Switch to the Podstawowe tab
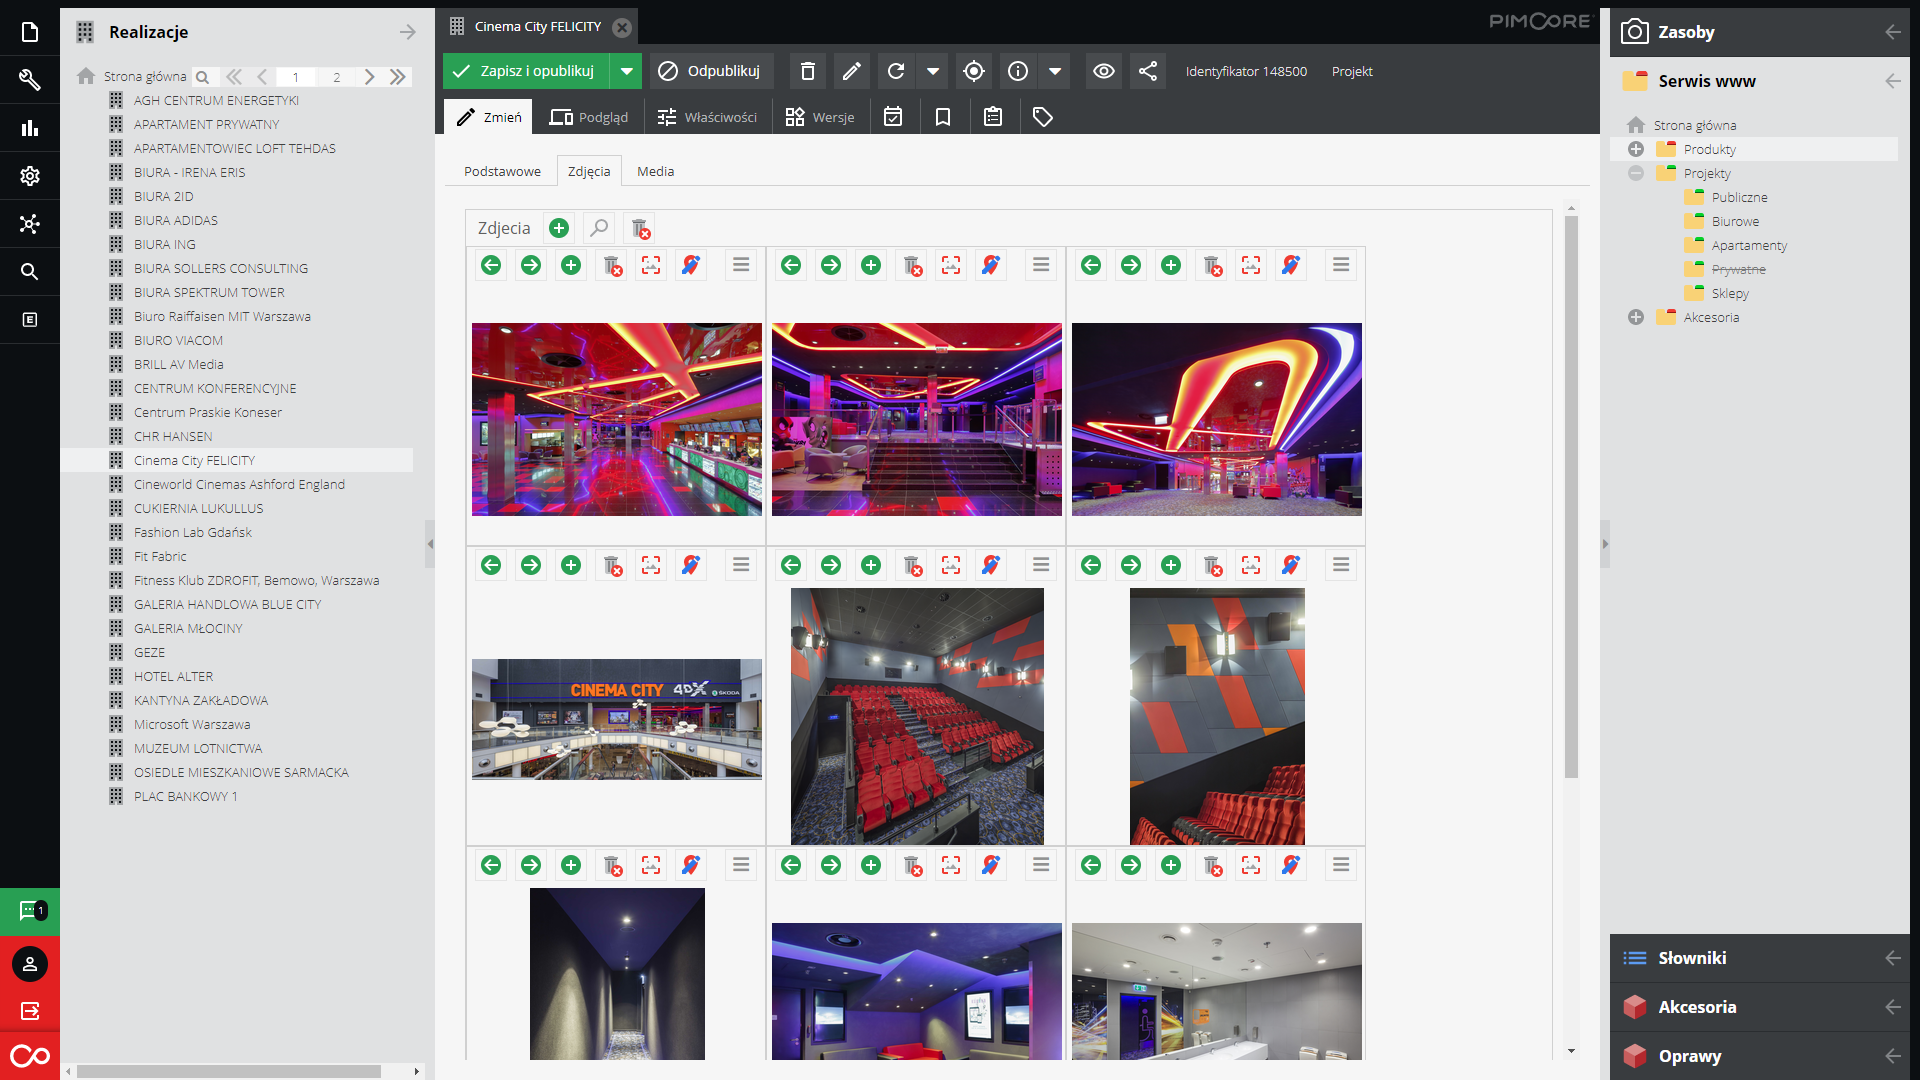Viewport: 1920px width, 1080px height. pos(502,171)
